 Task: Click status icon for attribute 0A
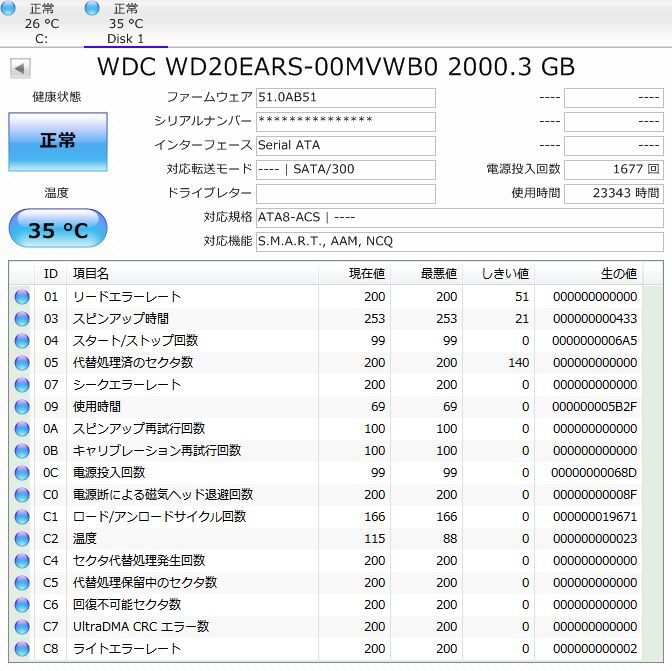(x=22, y=429)
